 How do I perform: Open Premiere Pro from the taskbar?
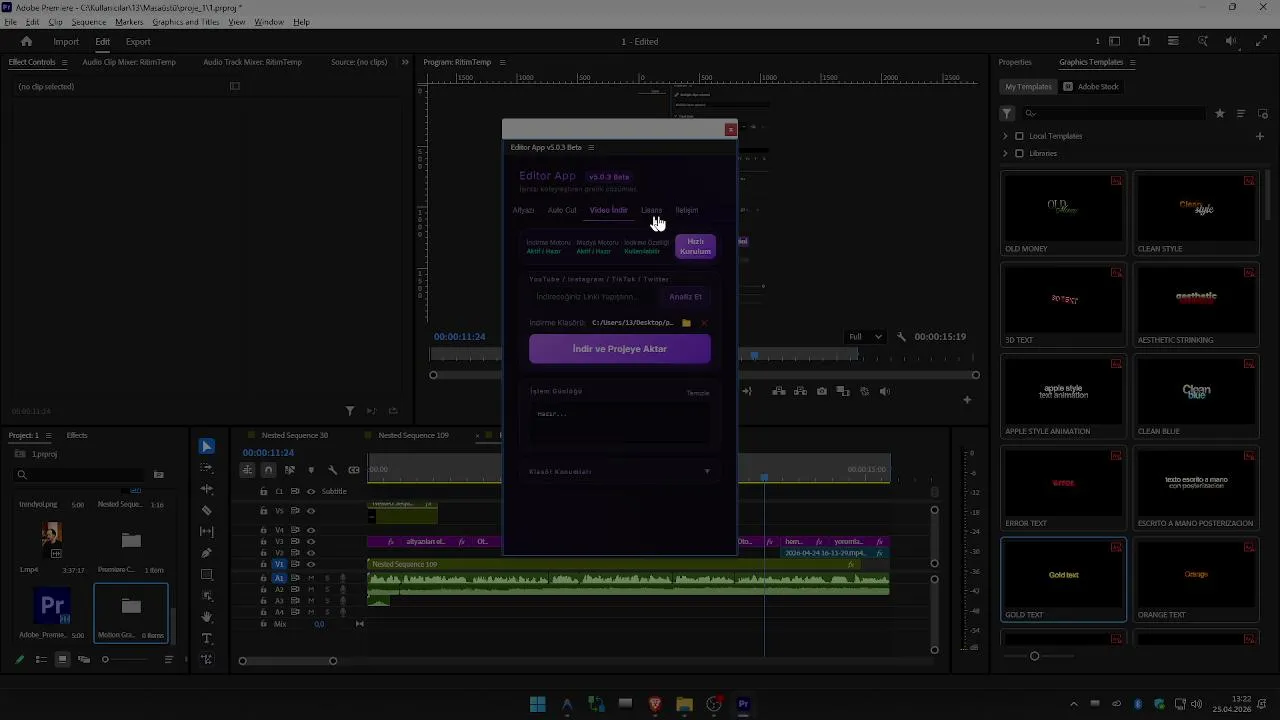click(743, 704)
